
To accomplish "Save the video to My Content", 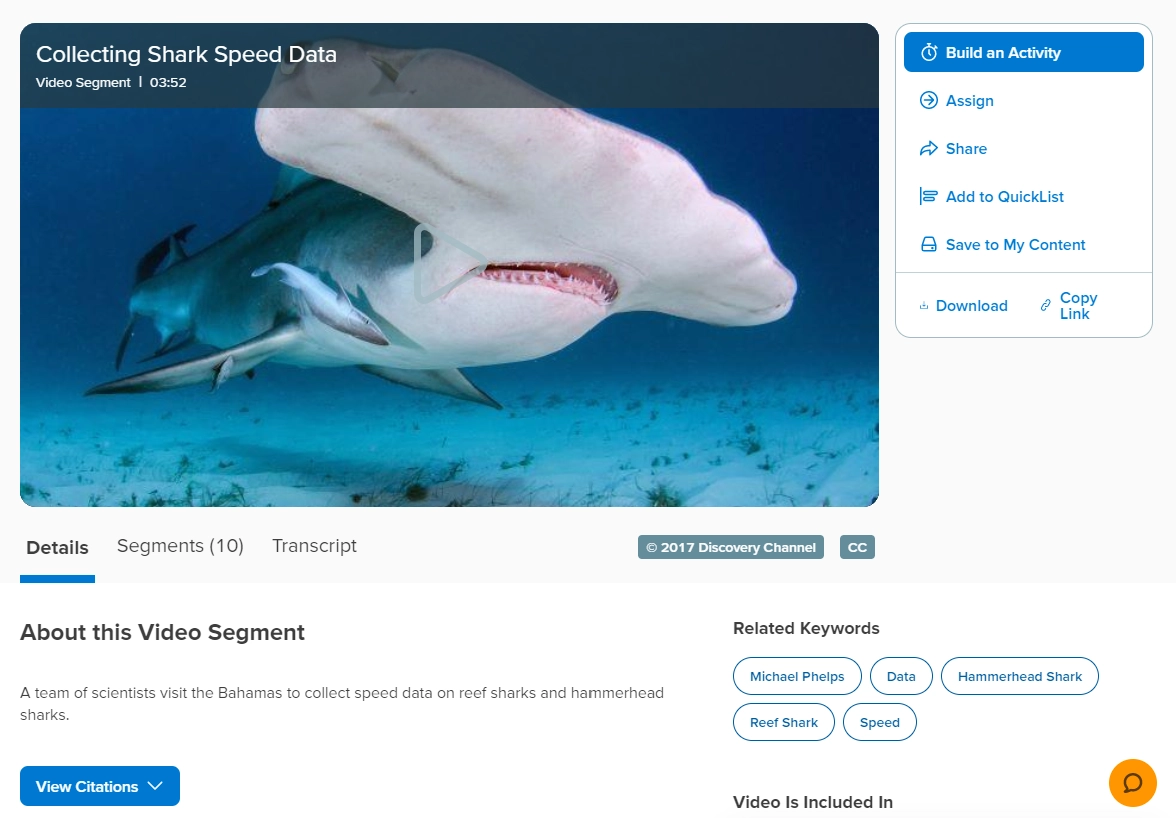I will (x=1003, y=244).
